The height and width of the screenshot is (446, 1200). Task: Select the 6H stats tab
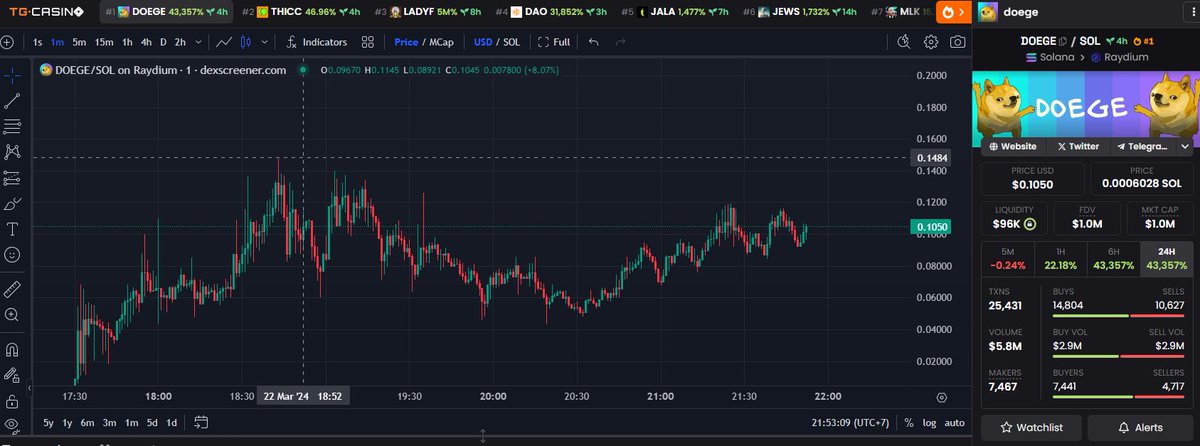click(1113, 258)
